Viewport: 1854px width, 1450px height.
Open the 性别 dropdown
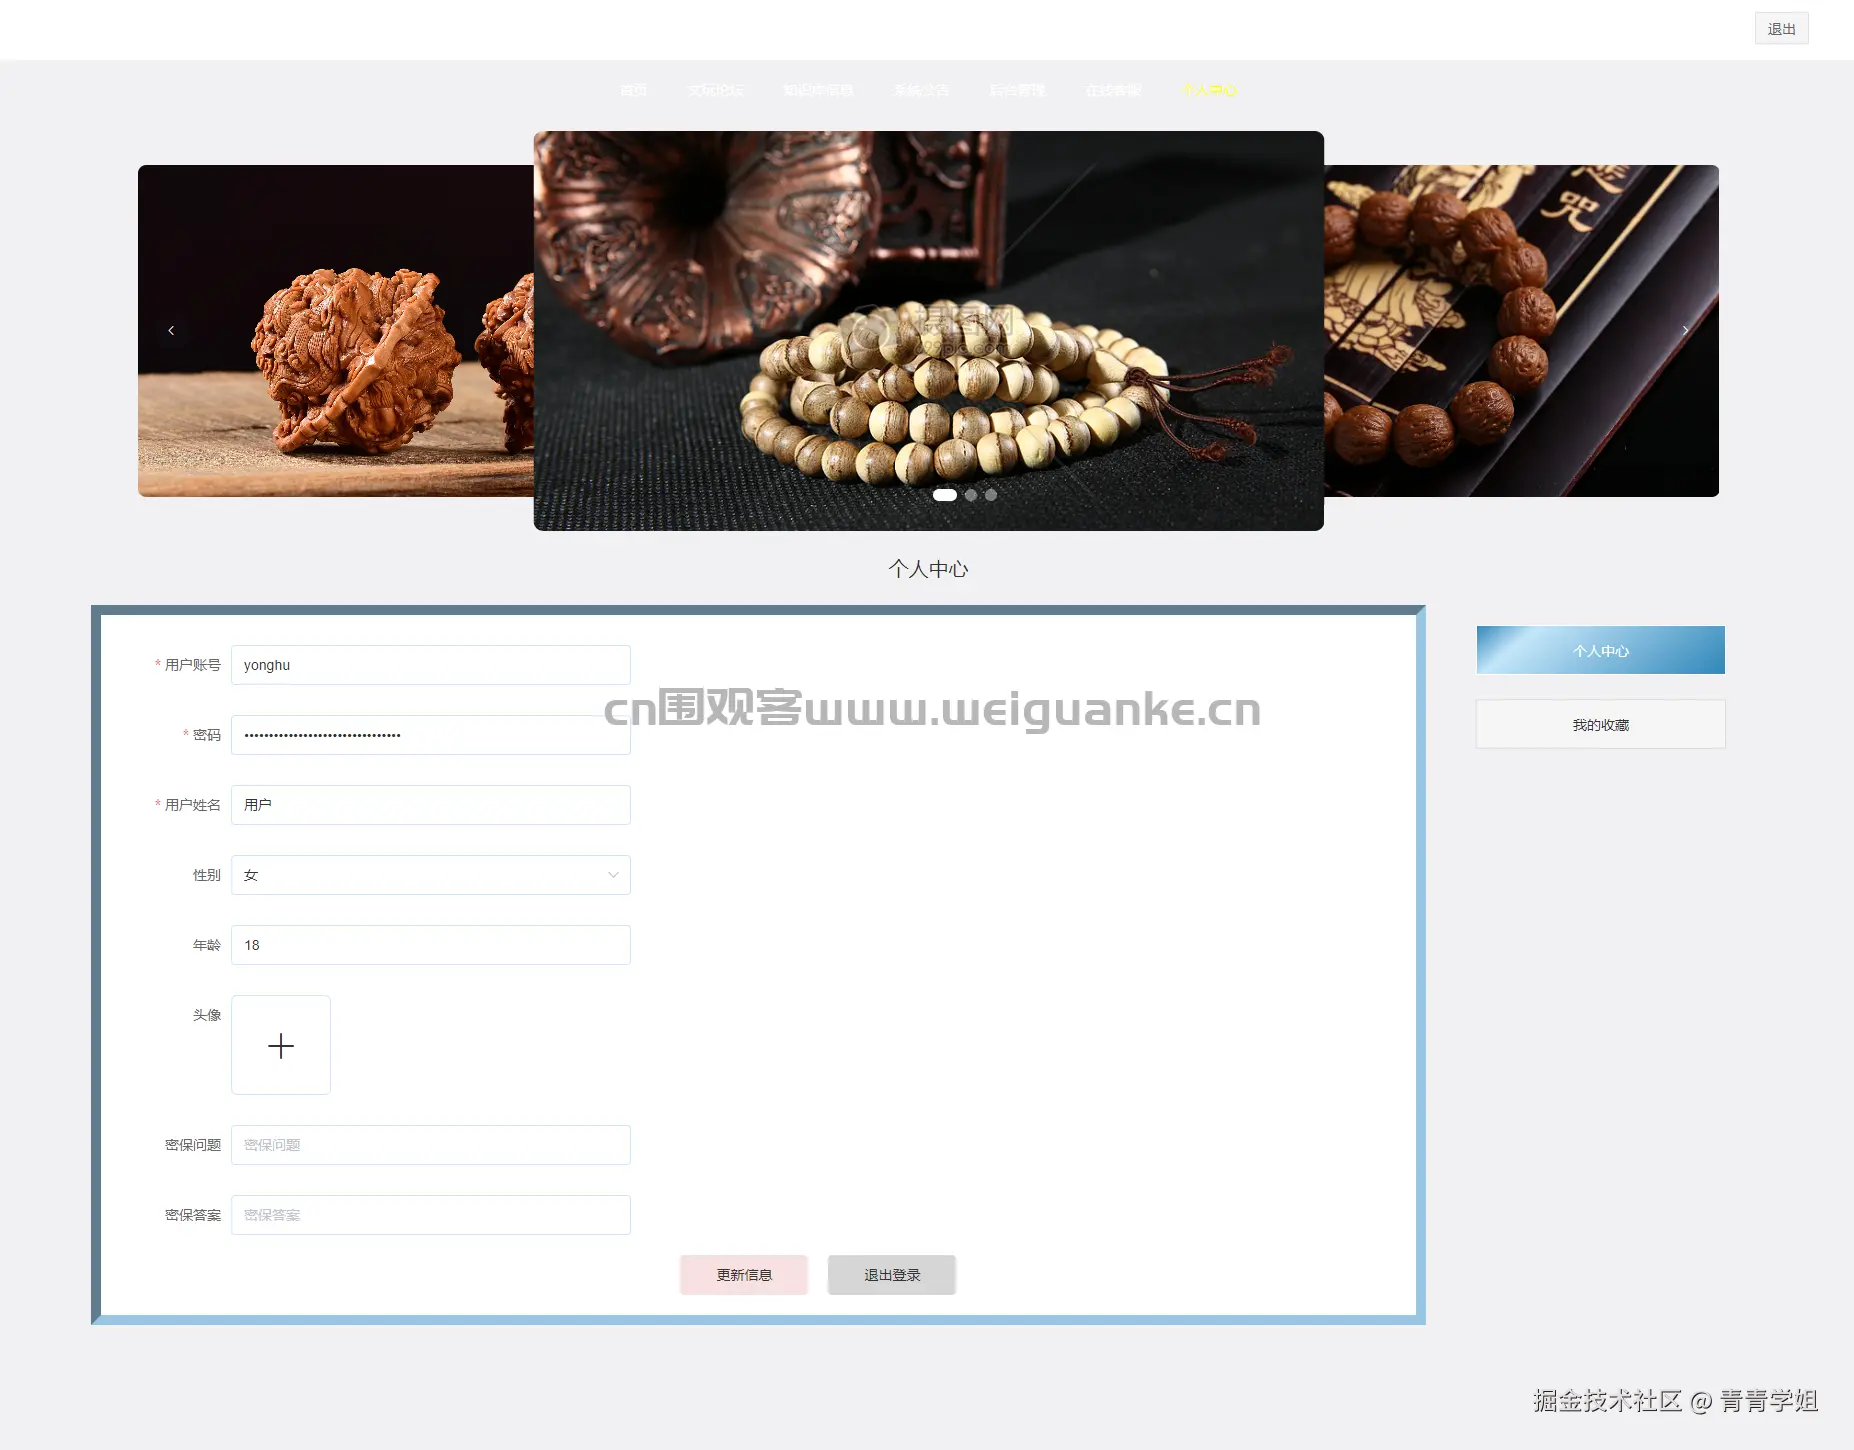[x=431, y=875]
